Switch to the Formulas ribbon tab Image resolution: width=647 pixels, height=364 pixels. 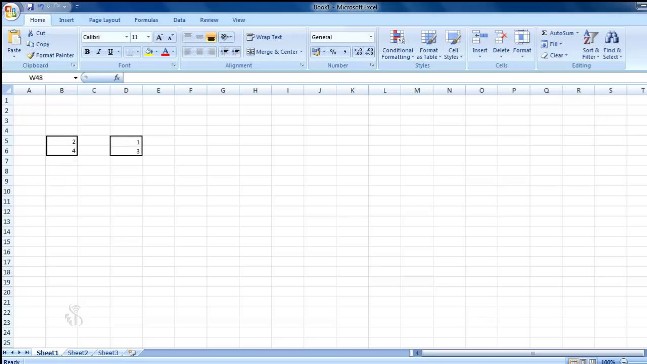click(146, 20)
